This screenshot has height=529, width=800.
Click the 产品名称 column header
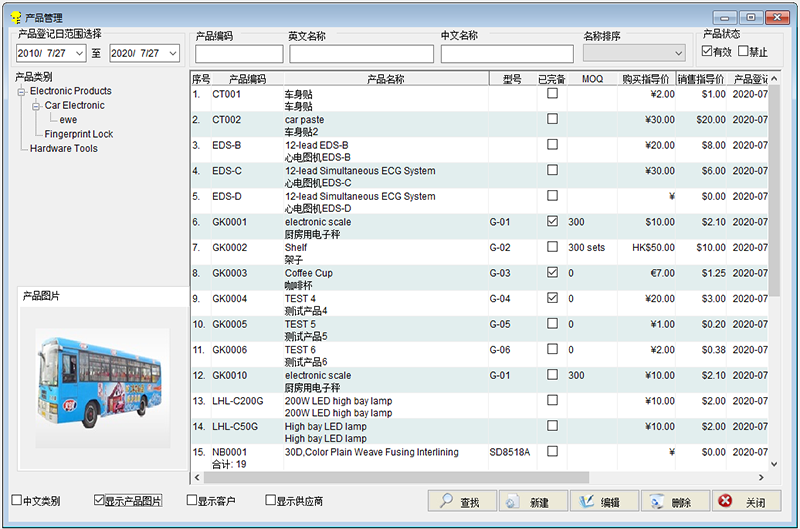click(x=385, y=79)
